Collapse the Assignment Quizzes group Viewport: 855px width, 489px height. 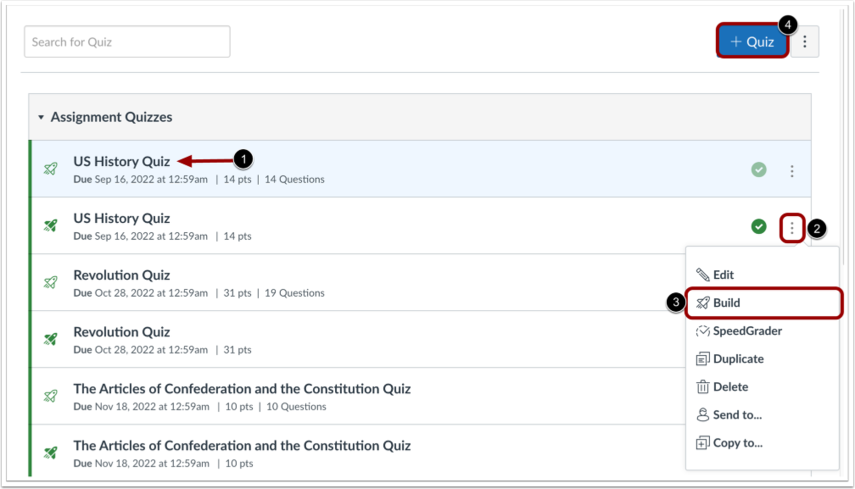click(x=41, y=117)
